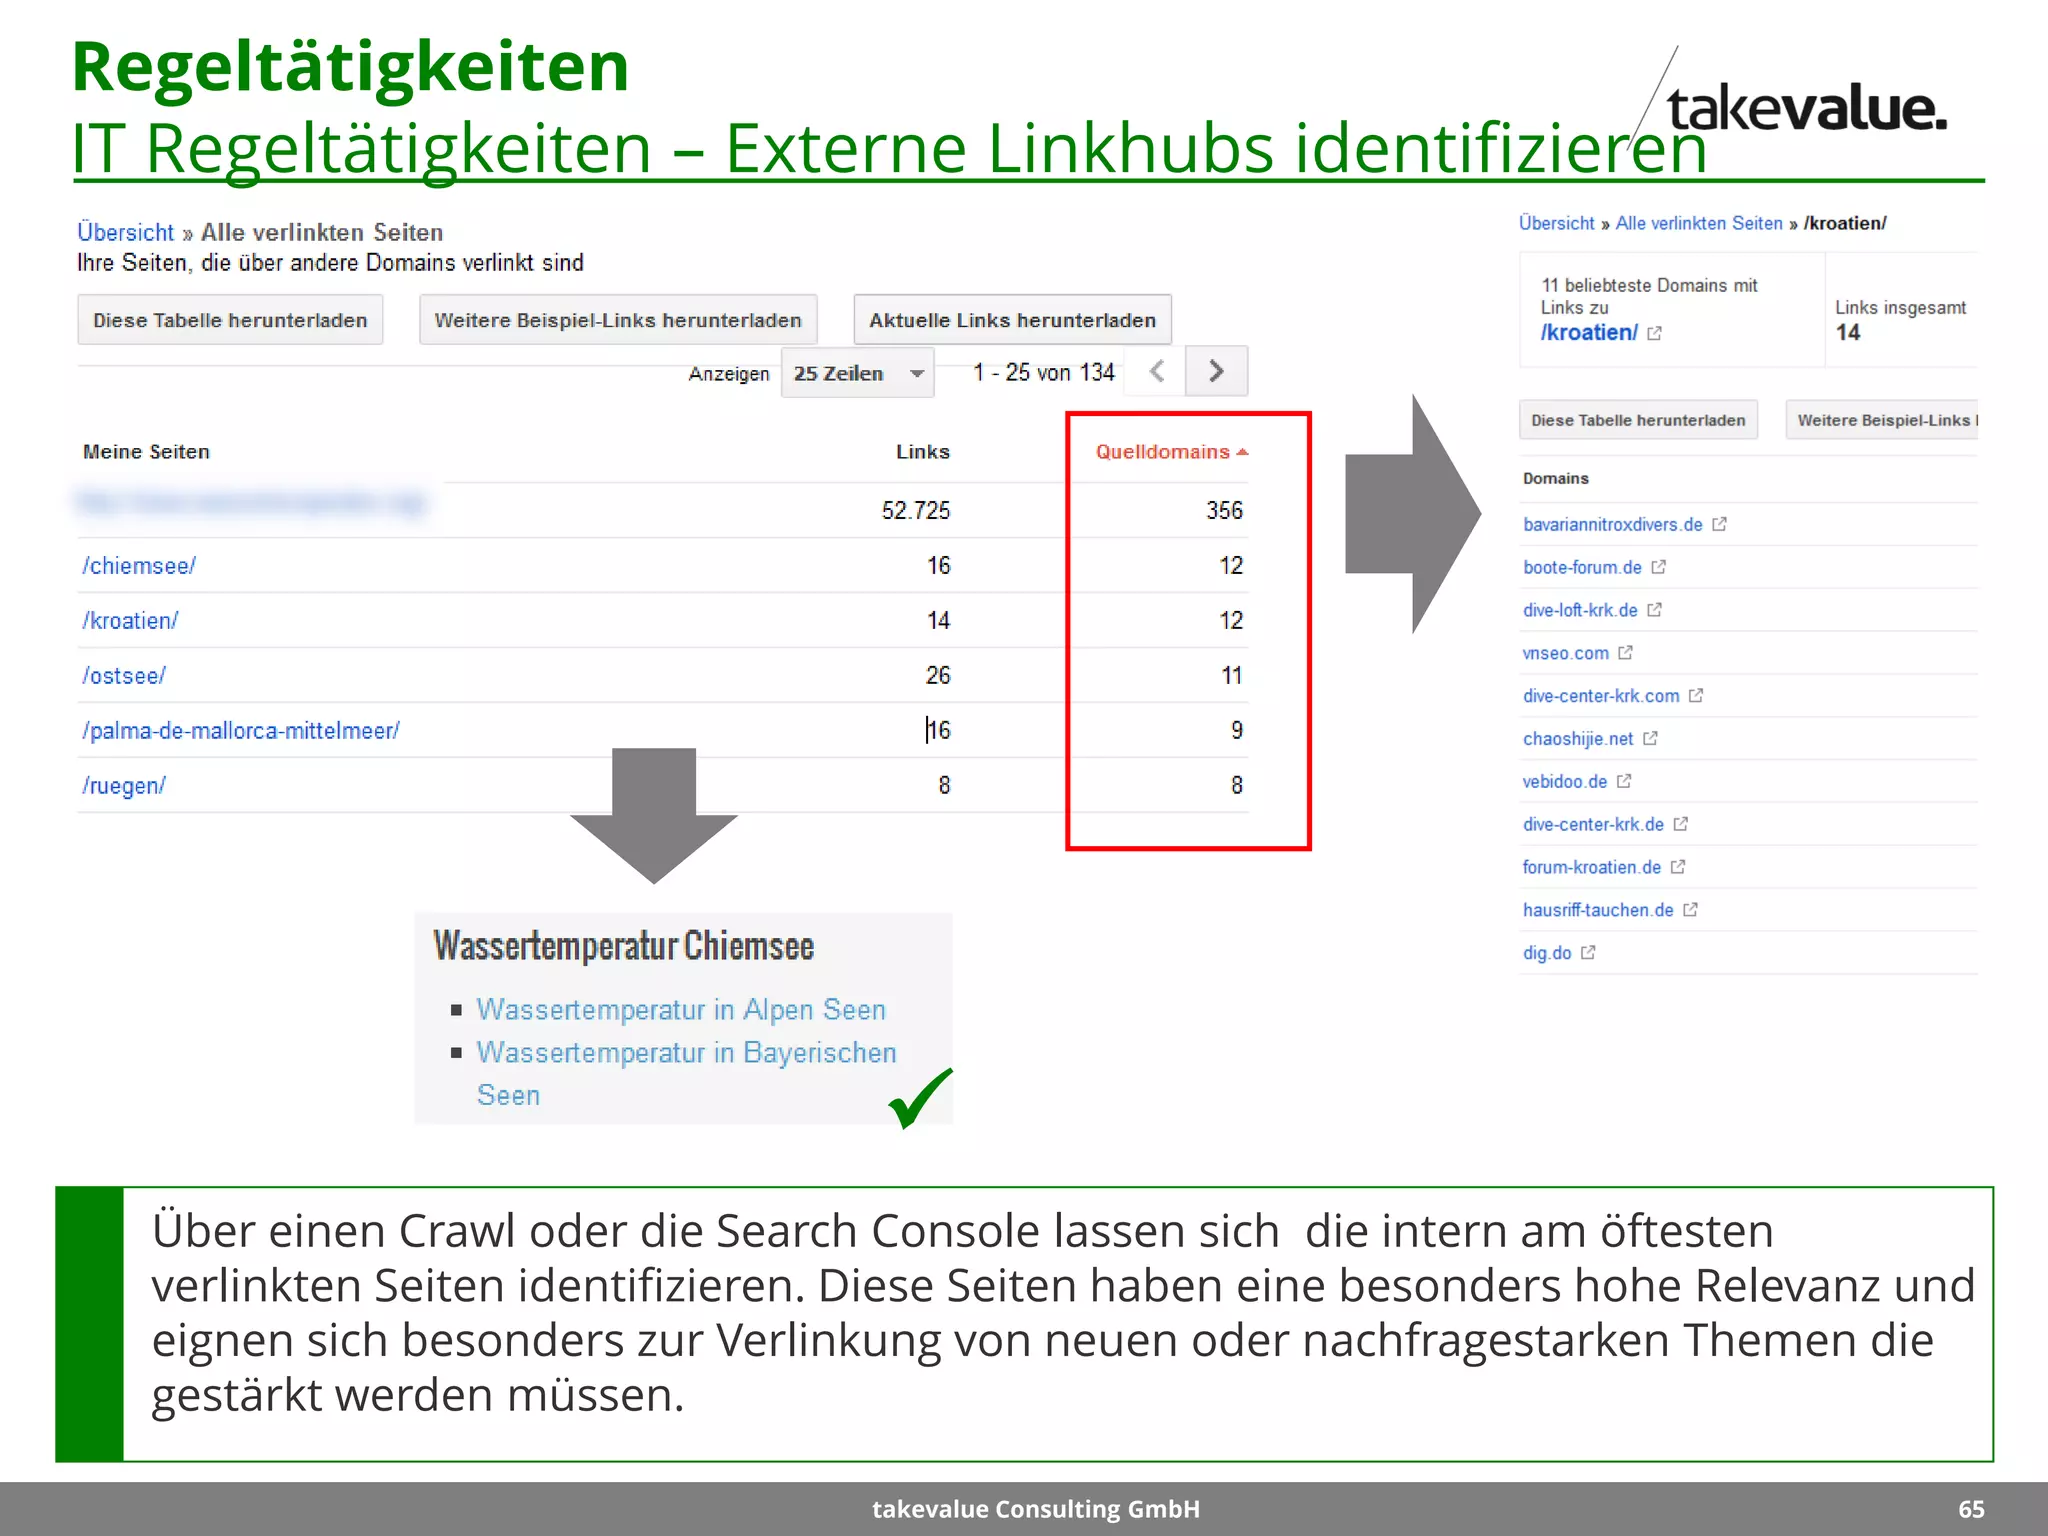This screenshot has width=2048, height=1536.
Task: Open forum-kroatien.de domain link
Action: 1592,867
